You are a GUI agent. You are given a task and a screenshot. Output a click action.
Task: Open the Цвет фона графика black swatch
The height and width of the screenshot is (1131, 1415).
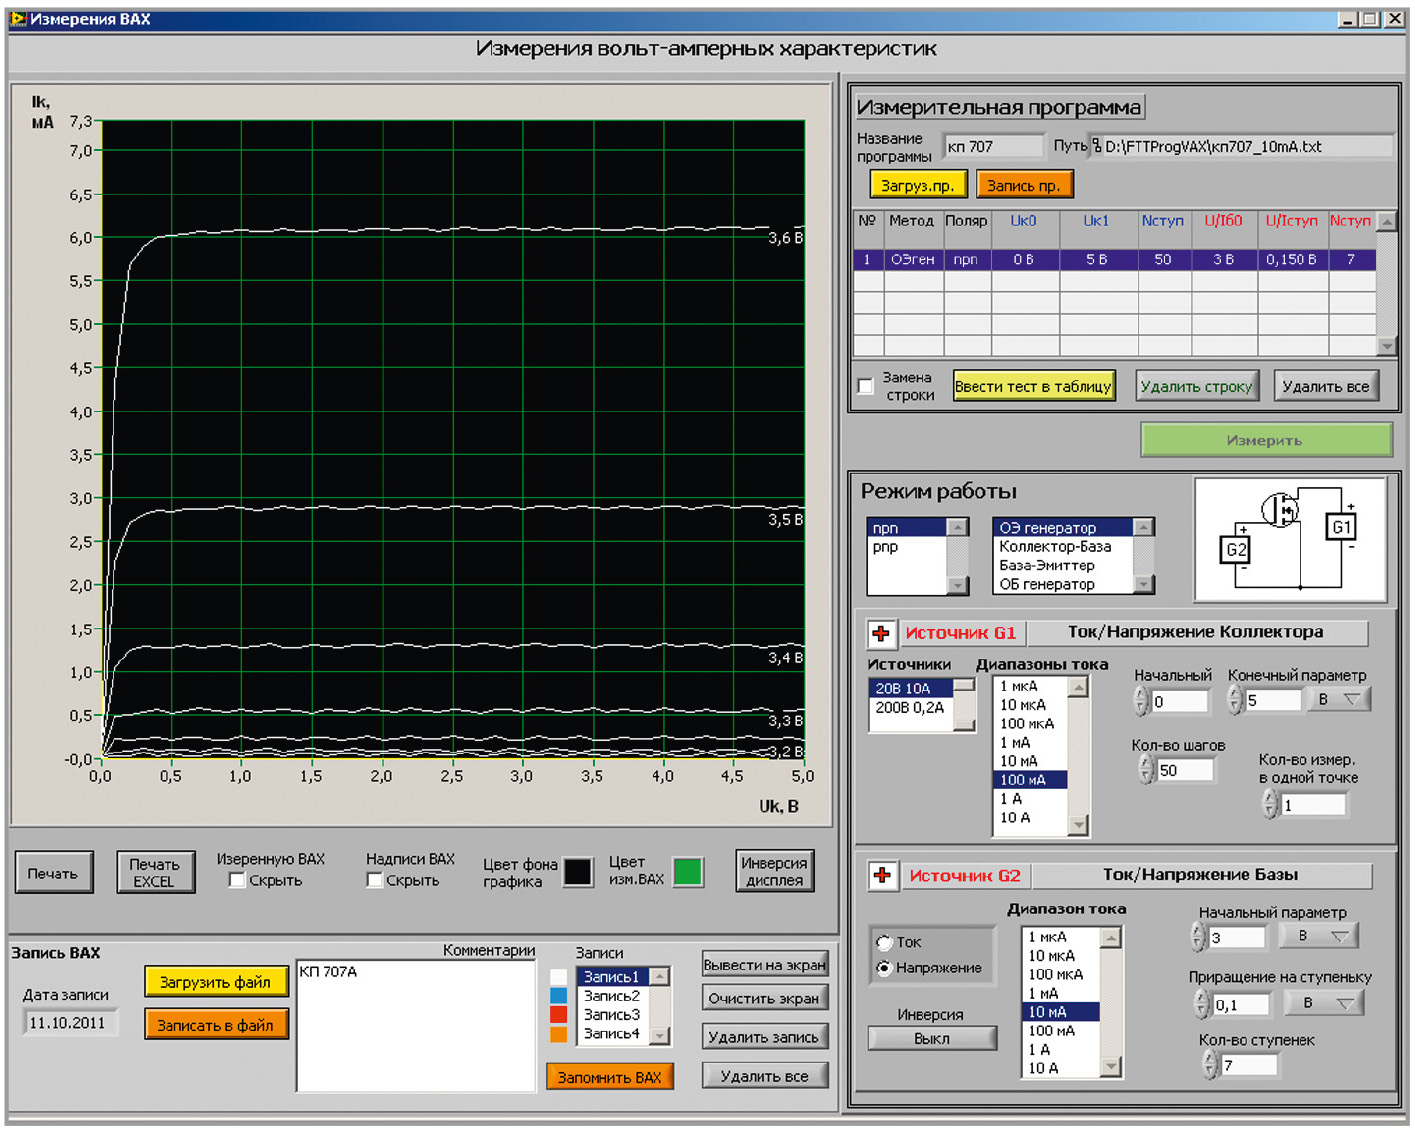(x=578, y=872)
